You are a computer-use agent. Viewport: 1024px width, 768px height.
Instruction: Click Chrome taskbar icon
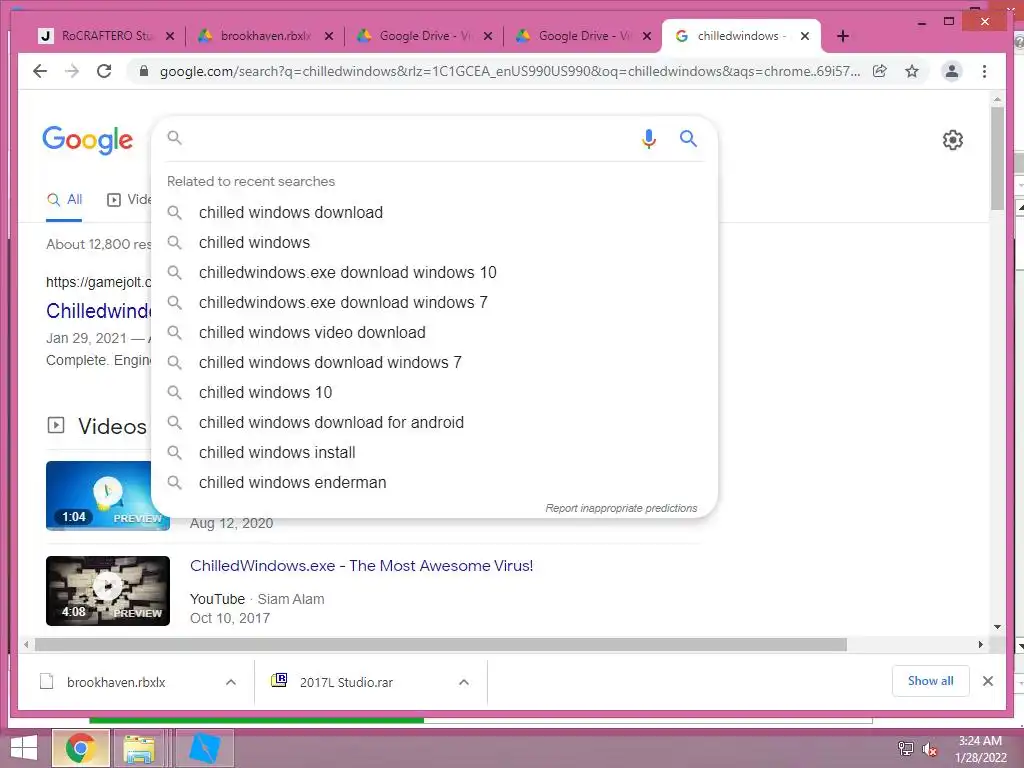click(80, 748)
